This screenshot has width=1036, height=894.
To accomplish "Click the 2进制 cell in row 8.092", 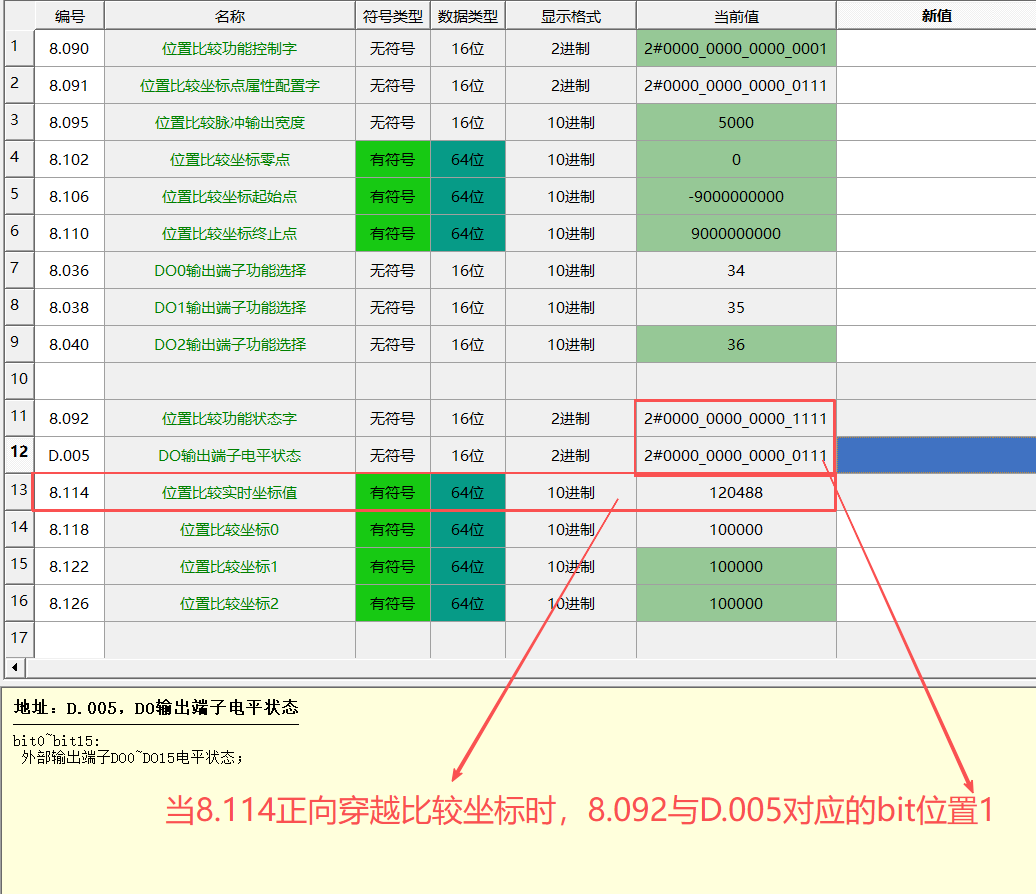I will coord(571,418).
